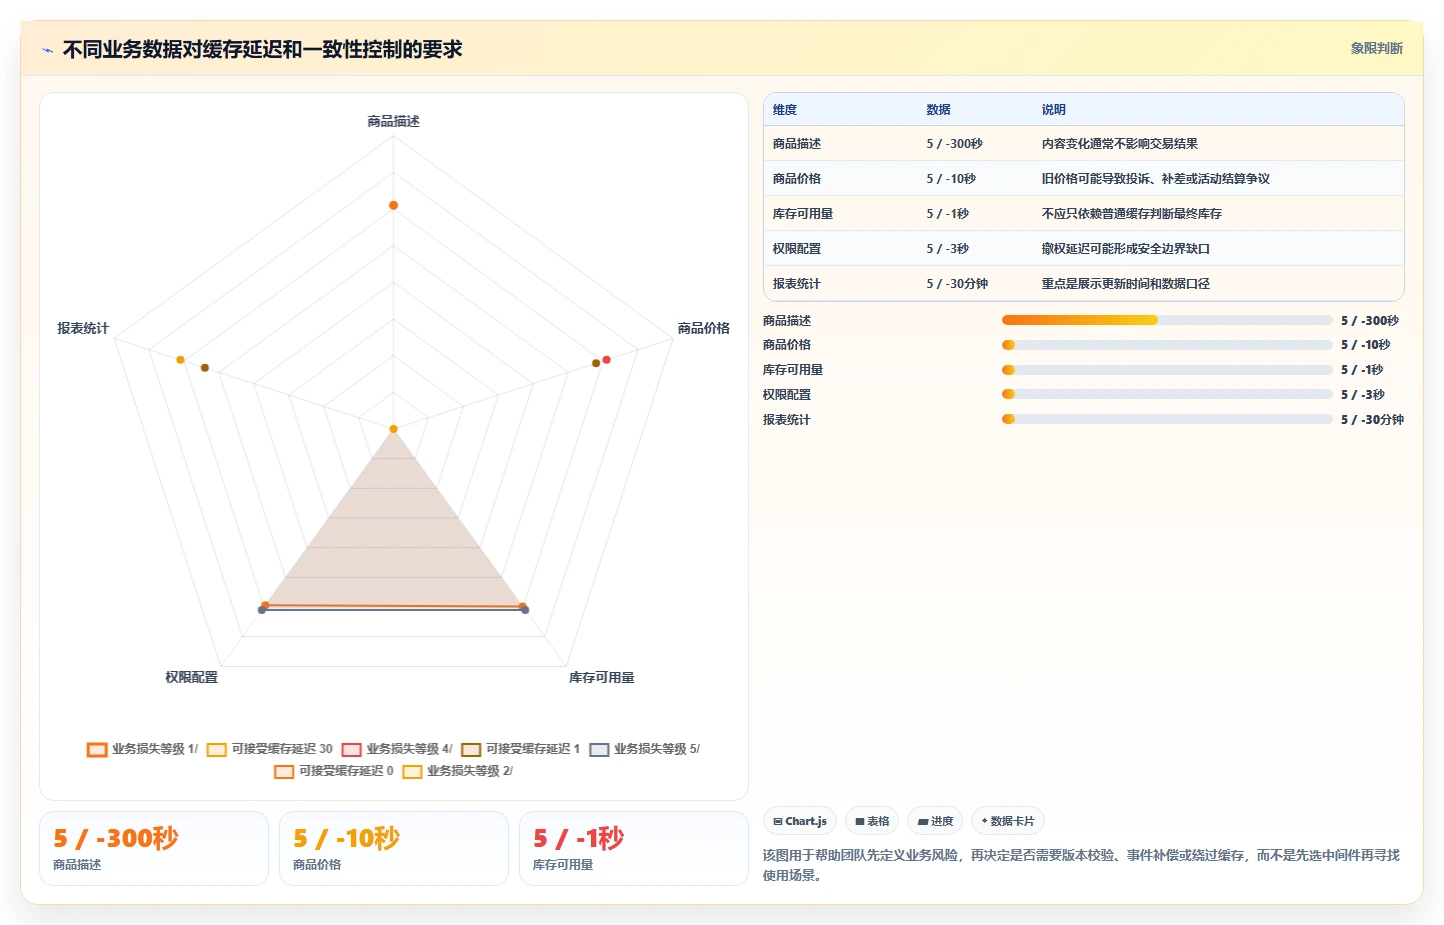This screenshot has width=1444, height=925.
Task: Click the small blue icon beside the page title
Action: coord(47,50)
